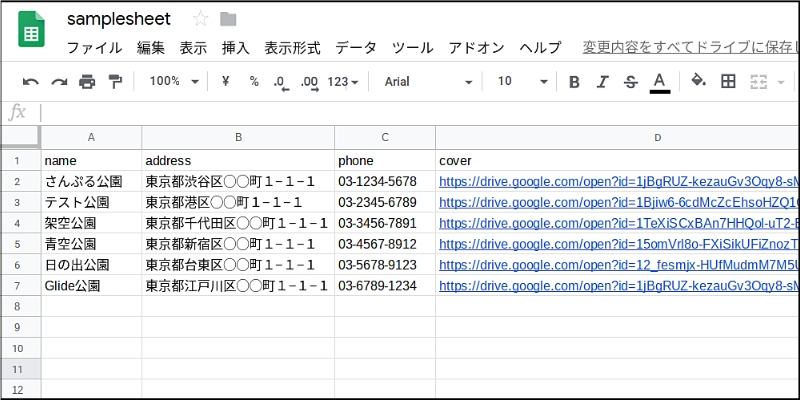Toggle italic text formatting
800x400 pixels.
[x=602, y=82]
